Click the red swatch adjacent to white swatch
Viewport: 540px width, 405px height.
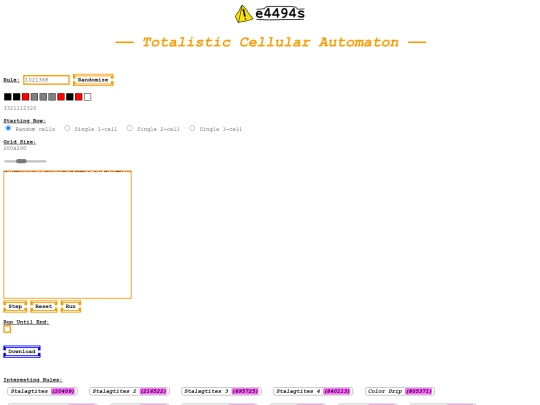[x=79, y=97]
